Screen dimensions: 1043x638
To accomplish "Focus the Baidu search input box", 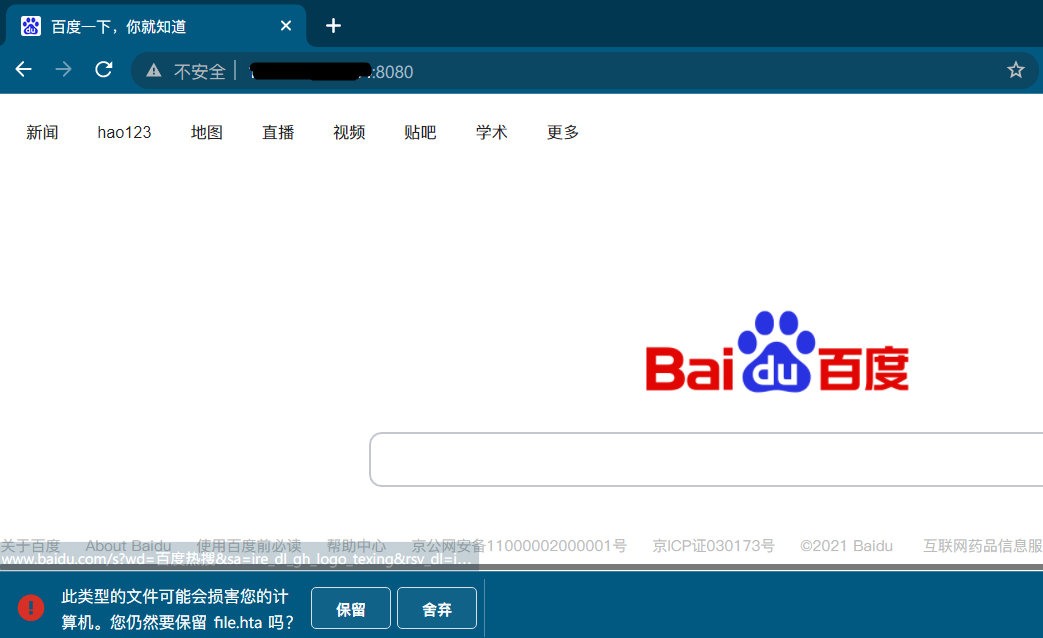I will 706,460.
